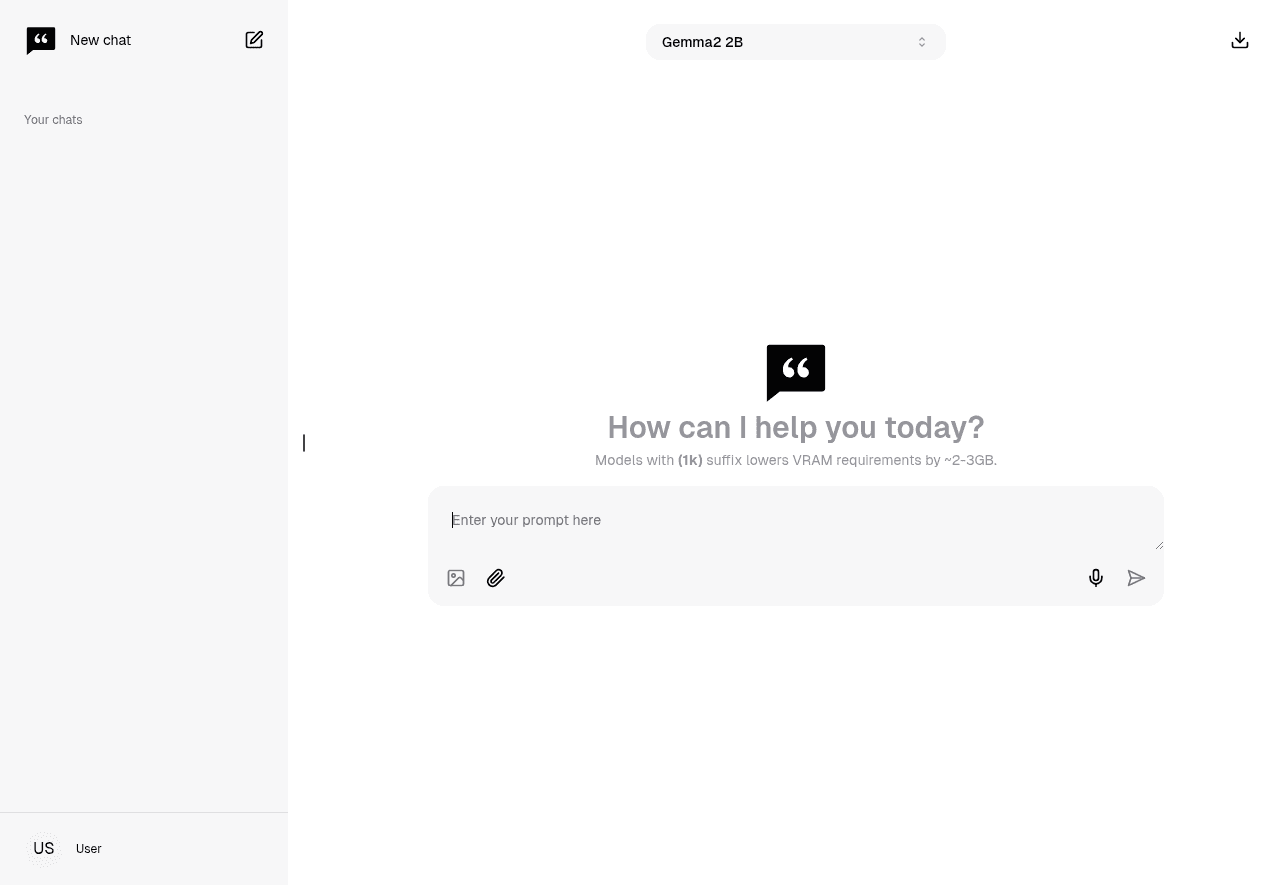
Task: Click the Models with VRAM requirements text
Action: 796,460
